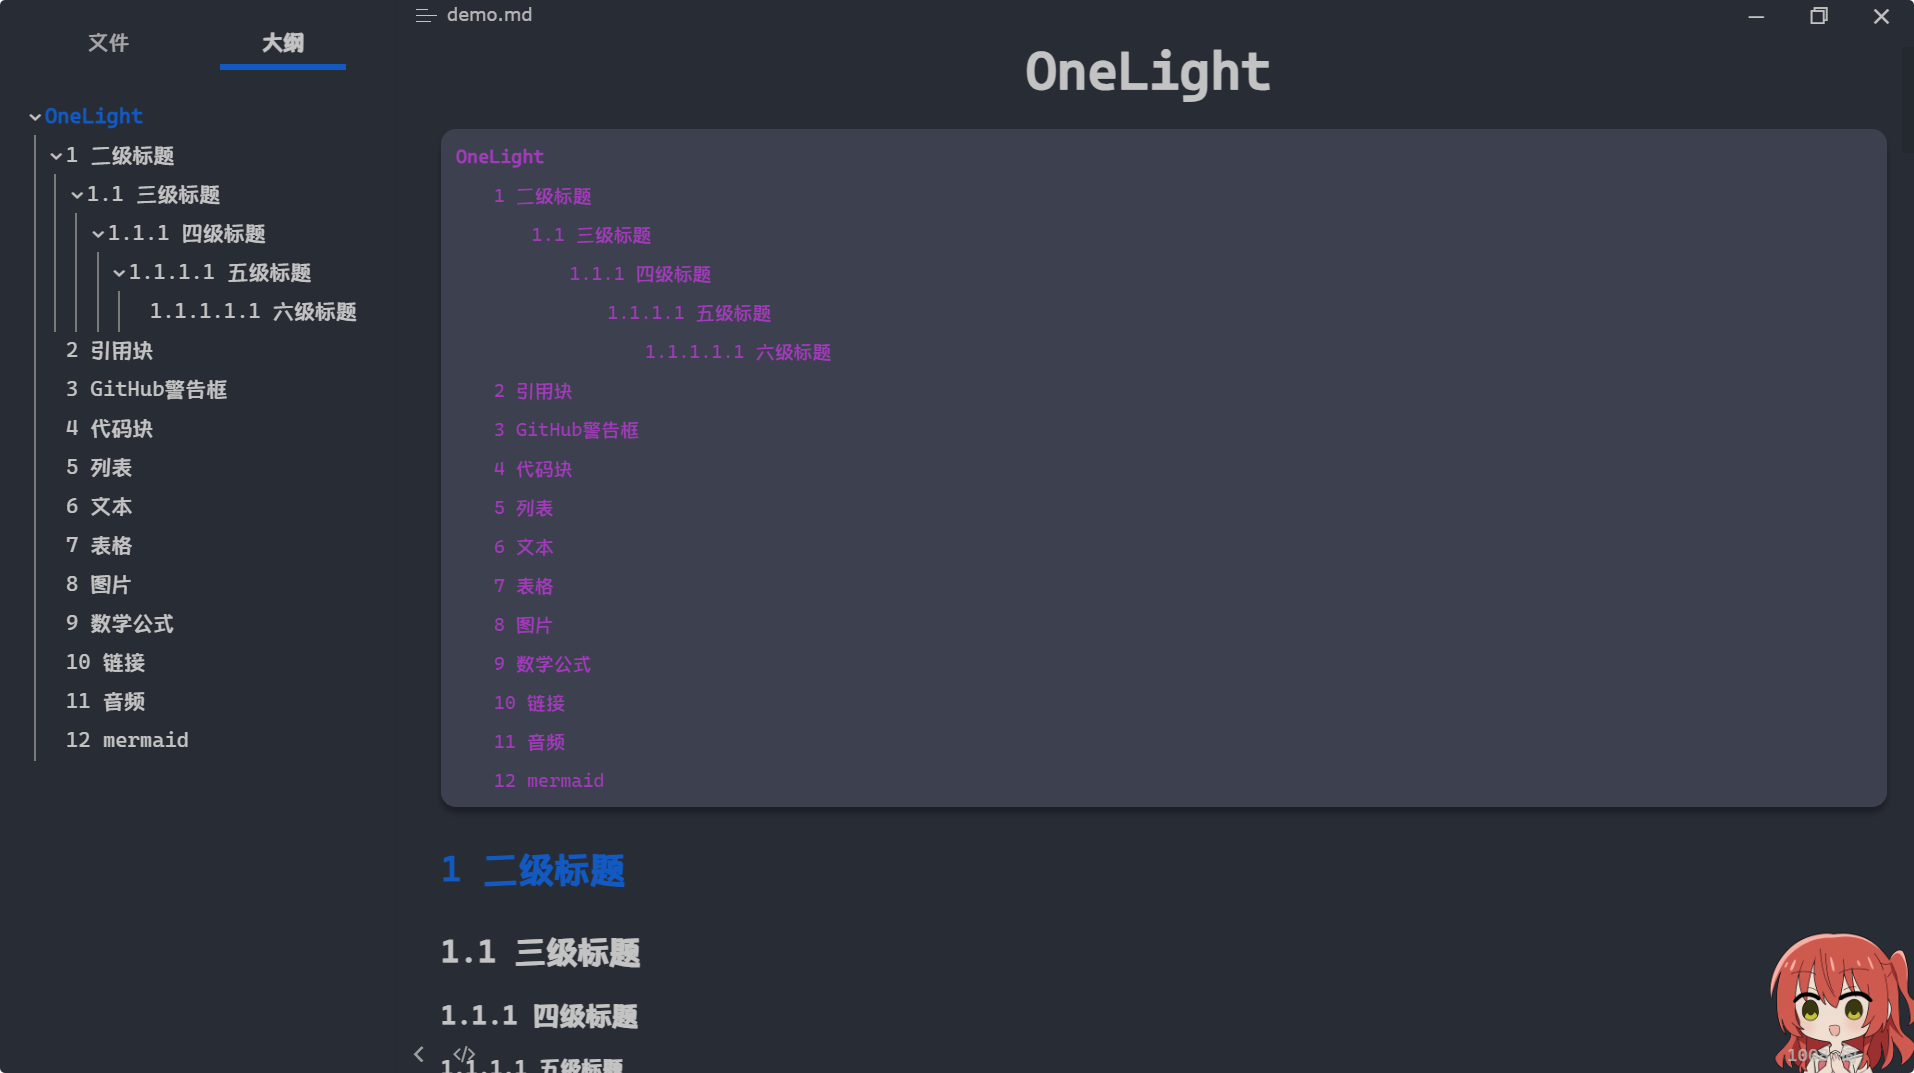This screenshot has height=1073, width=1914.
Task: Click TOC link 1.1.1.1.1 六级标题
Action: pyautogui.click(x=738, y=352)
